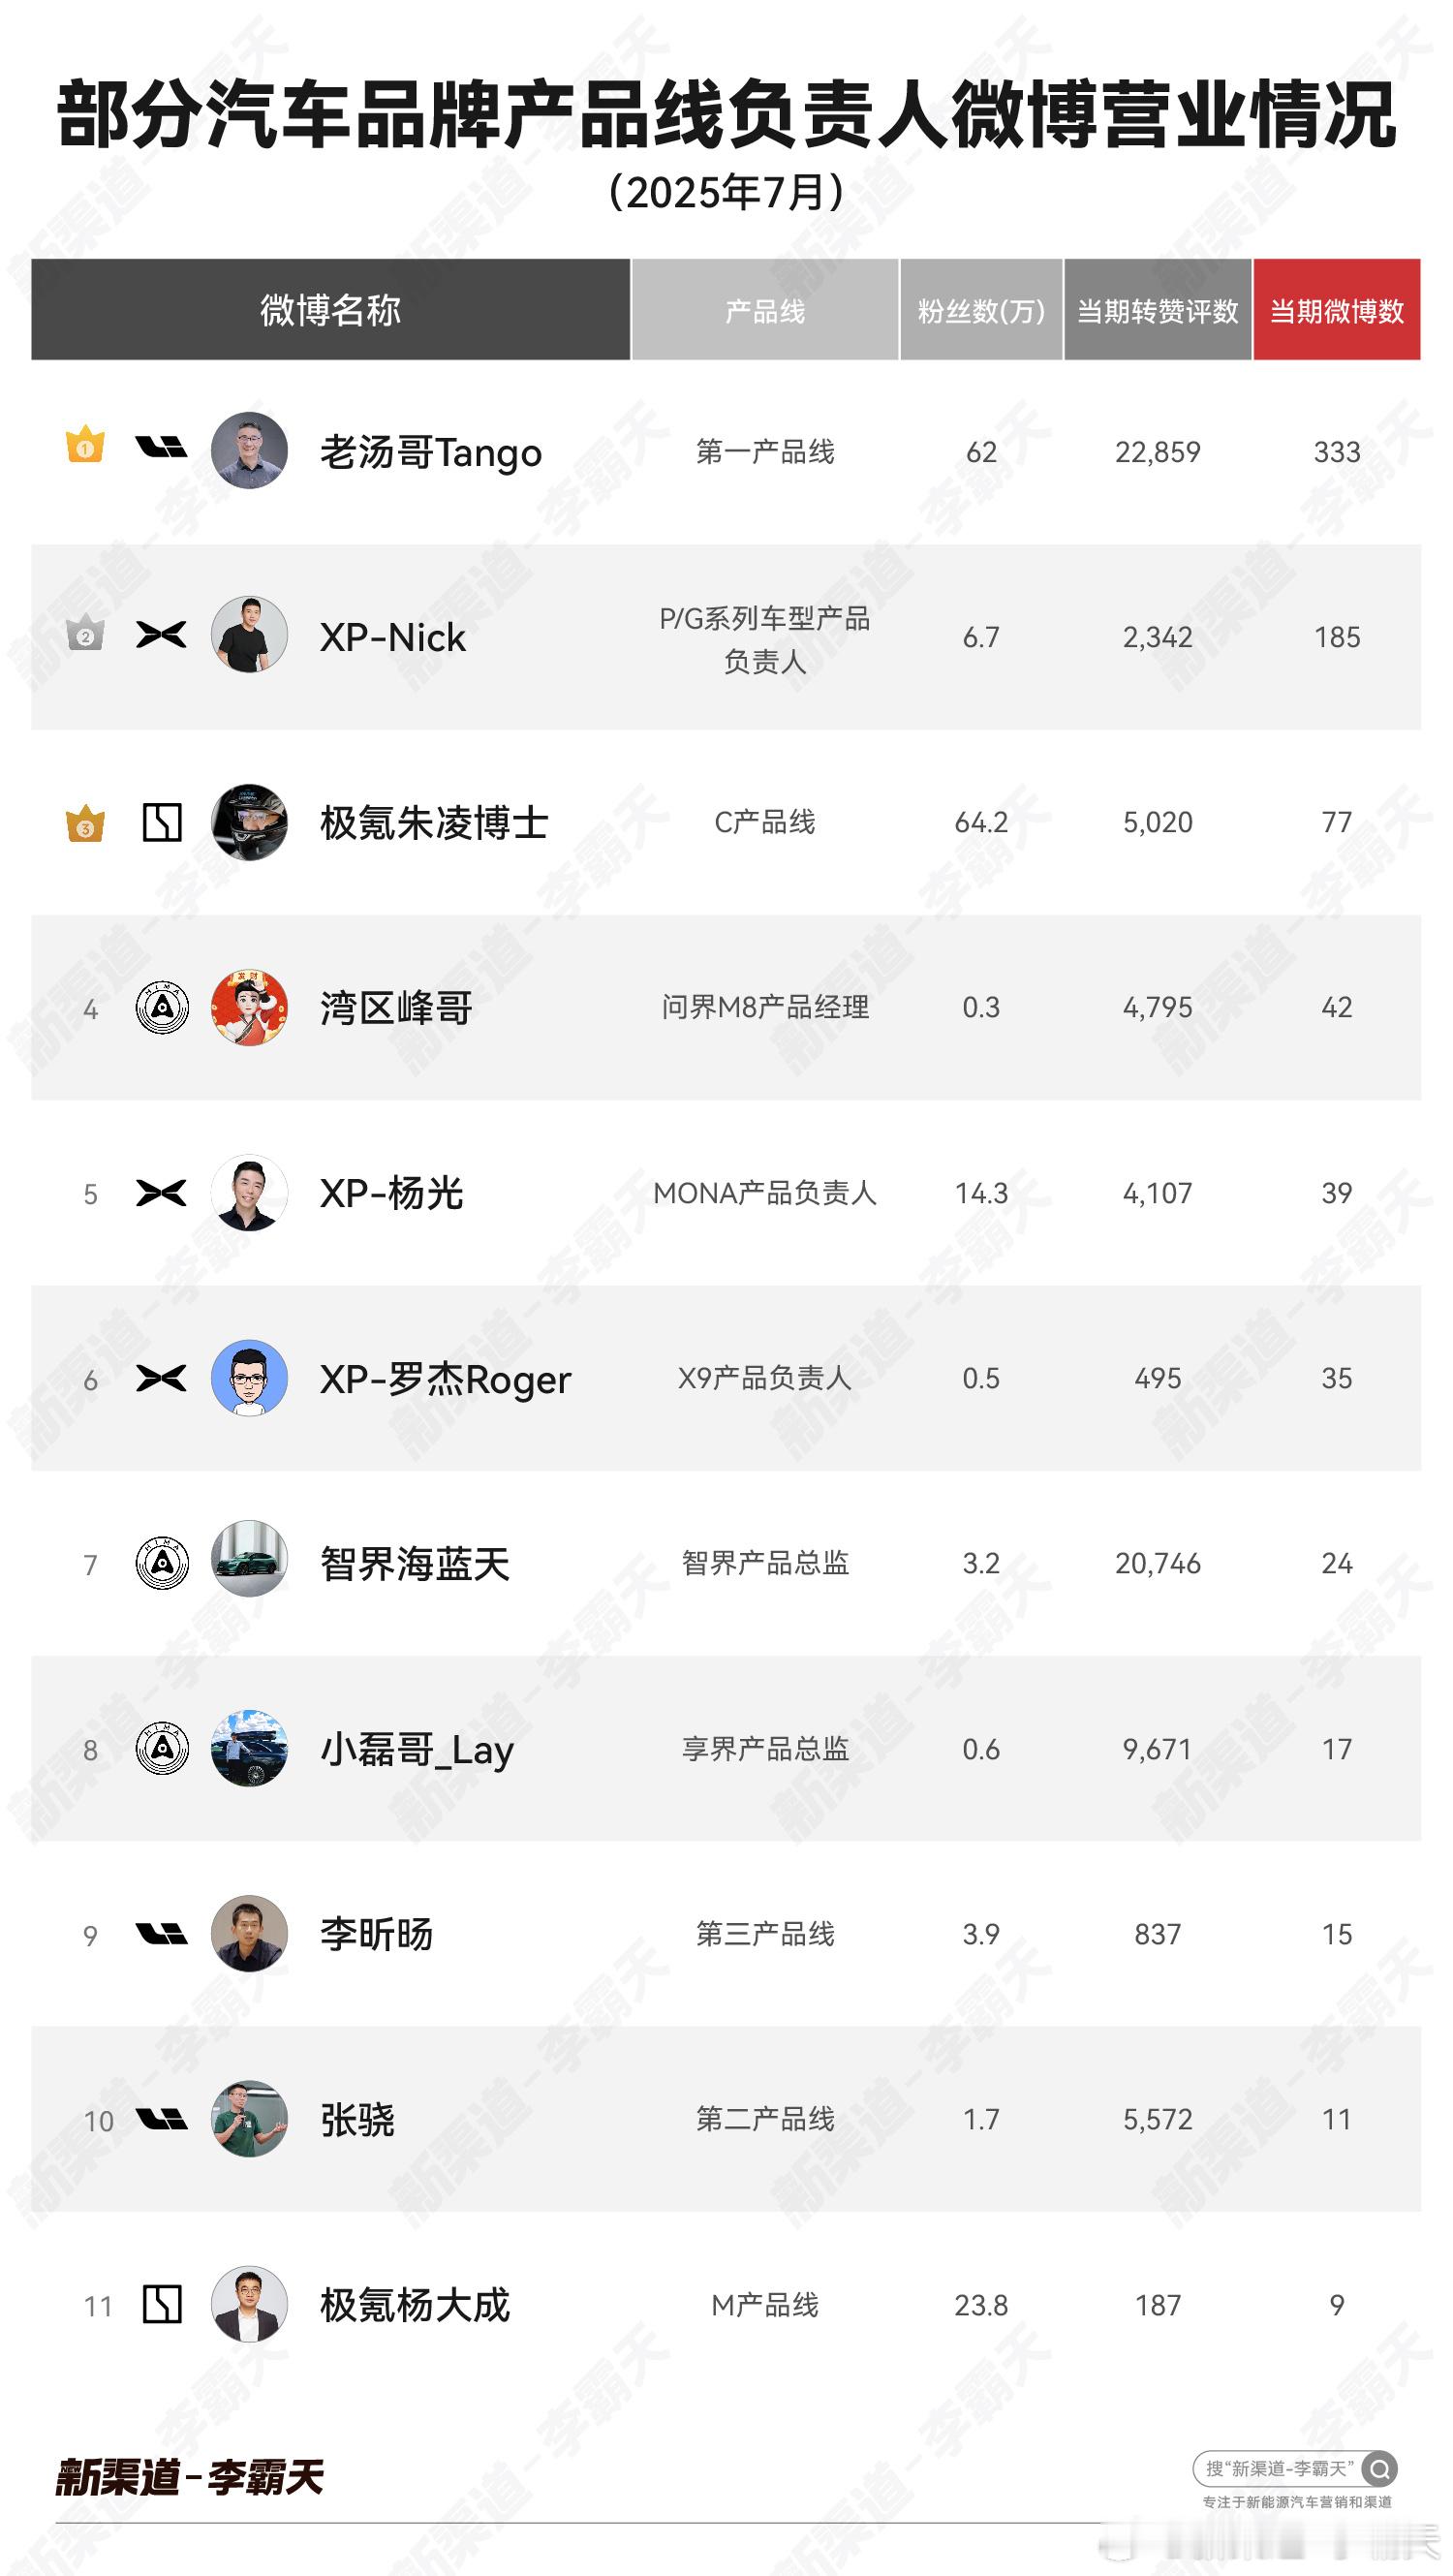Image resolution: width=1453 pixels, height=2576 pixels.
Task: Open 老汤哥Tango profile avatar
Action: pyautogui.click(x=250, y=450)
